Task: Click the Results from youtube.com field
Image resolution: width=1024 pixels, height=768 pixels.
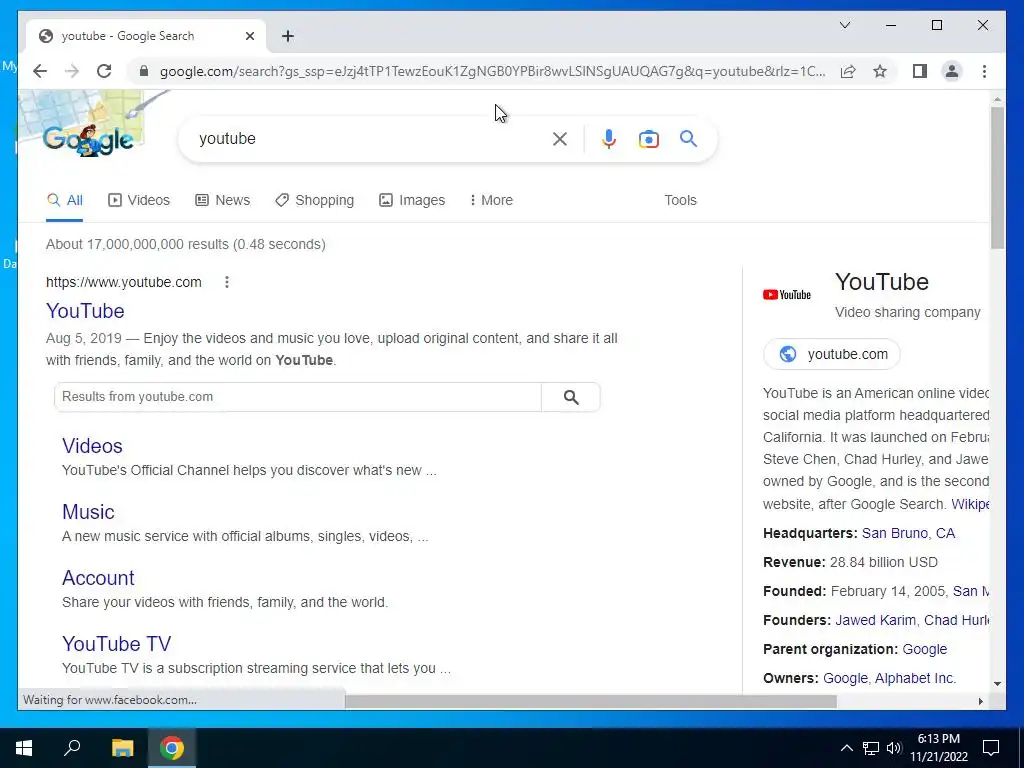Action: pyautogui.click(x=298, y=397)
